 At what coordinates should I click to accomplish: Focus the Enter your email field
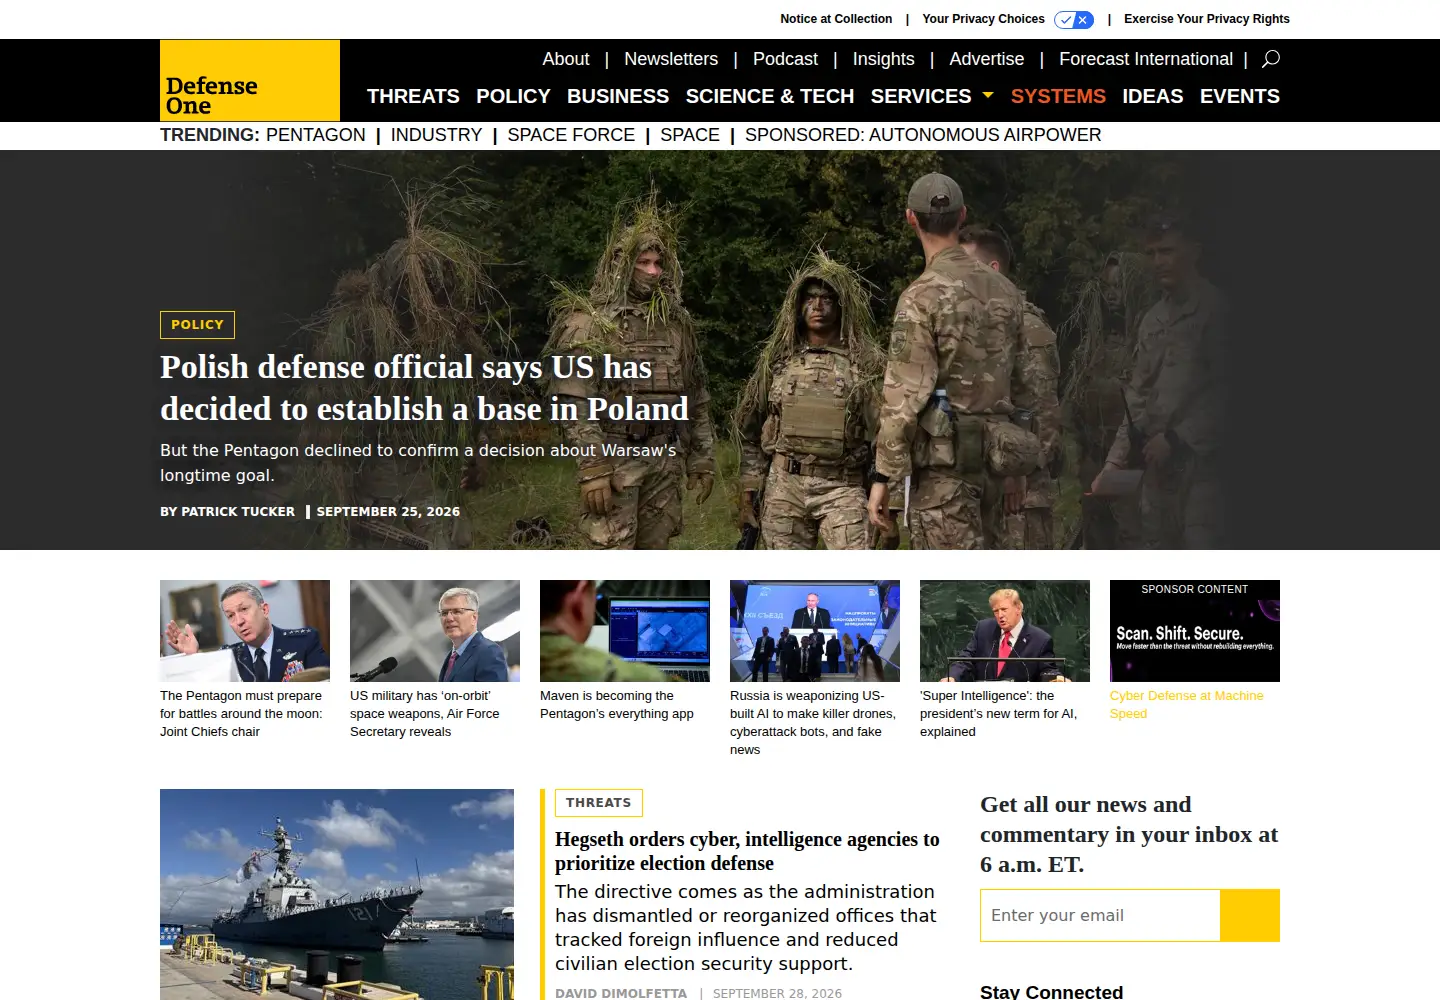1100,915
